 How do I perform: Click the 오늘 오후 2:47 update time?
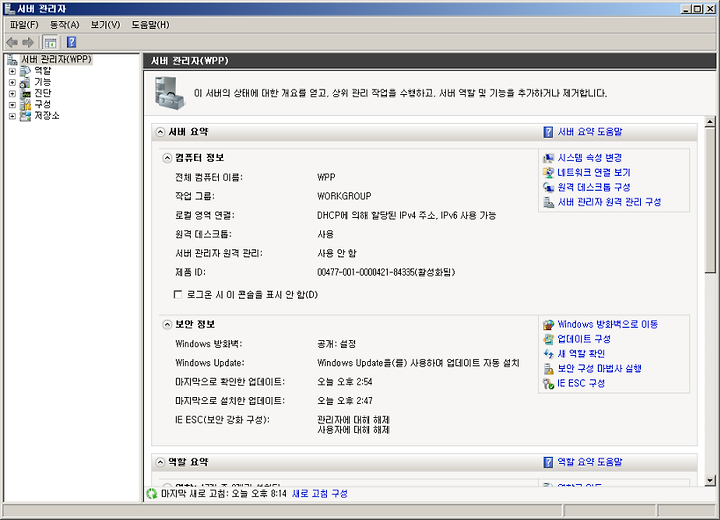tap(345, 401)
